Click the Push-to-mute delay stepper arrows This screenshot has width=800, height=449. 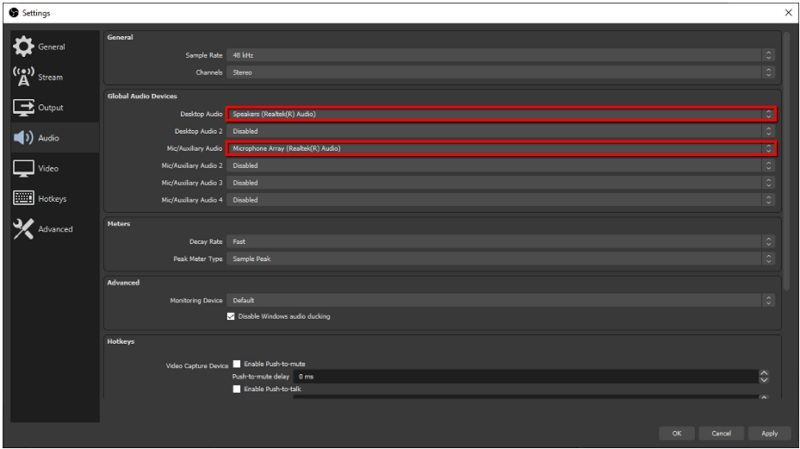click(x=764, y=377)
